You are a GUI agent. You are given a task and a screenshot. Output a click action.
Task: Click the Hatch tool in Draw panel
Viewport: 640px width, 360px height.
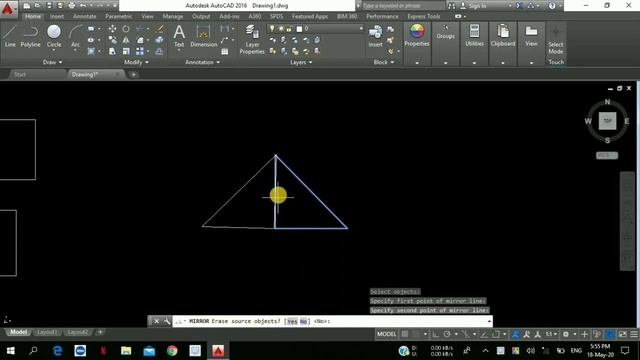point(91,51)
